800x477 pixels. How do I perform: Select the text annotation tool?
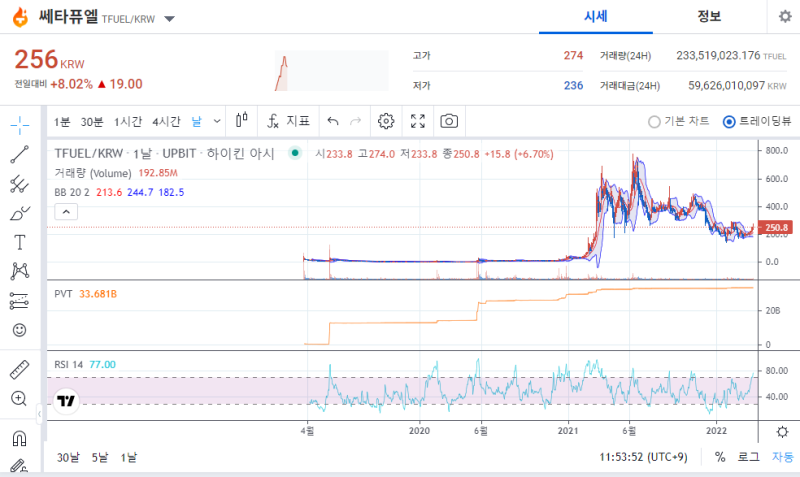[19, 242]
